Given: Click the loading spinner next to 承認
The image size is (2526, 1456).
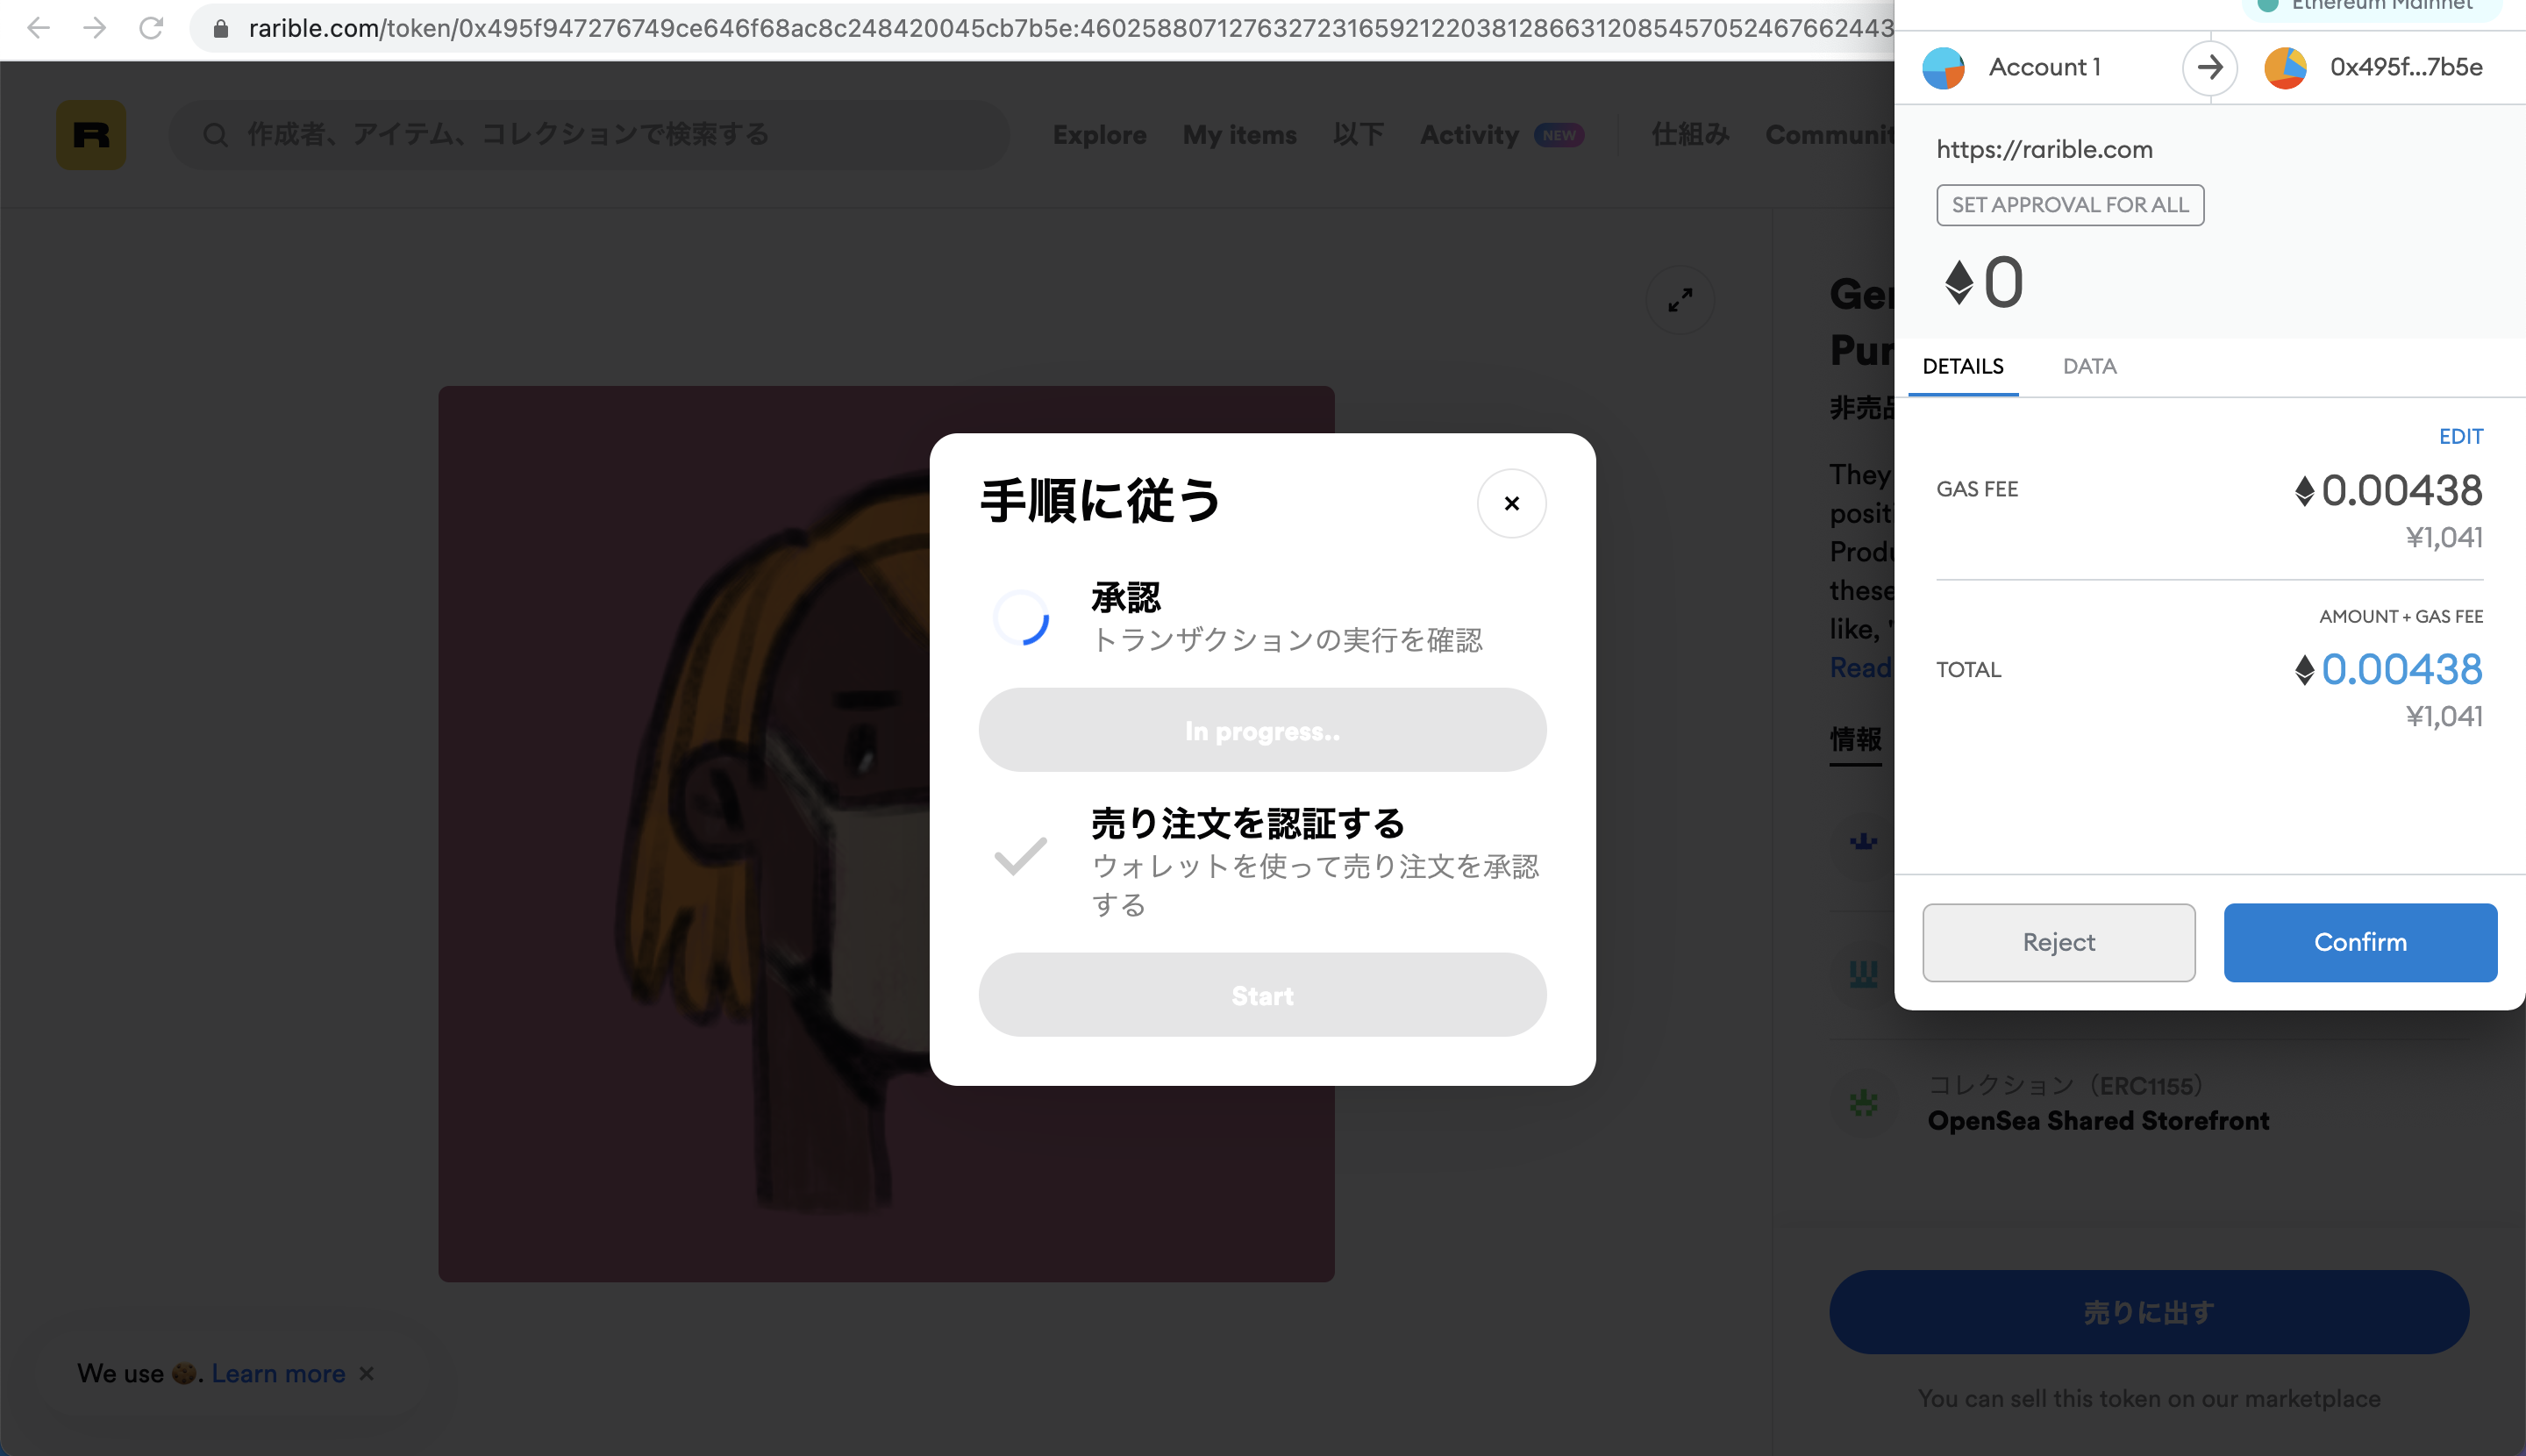Looking at the screenshot, I should 1021,617.
